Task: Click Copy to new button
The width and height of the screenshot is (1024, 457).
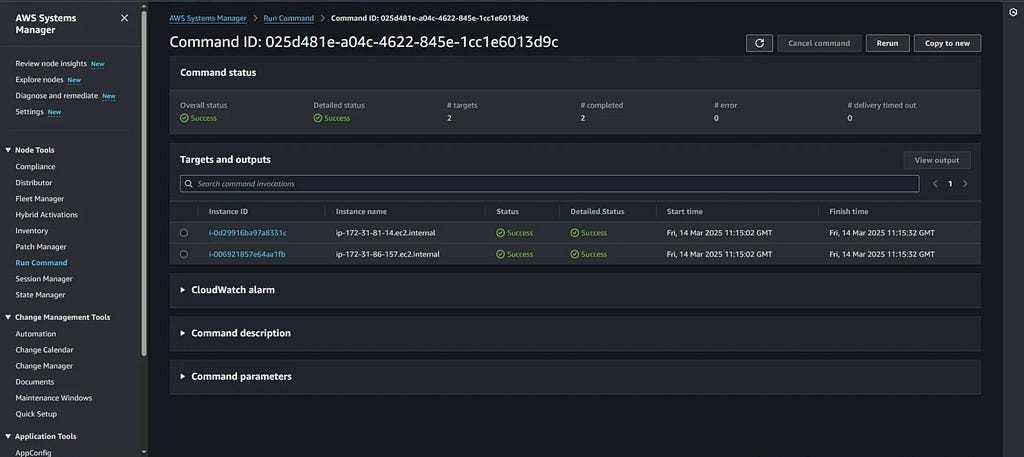Action: coord(948,43)
